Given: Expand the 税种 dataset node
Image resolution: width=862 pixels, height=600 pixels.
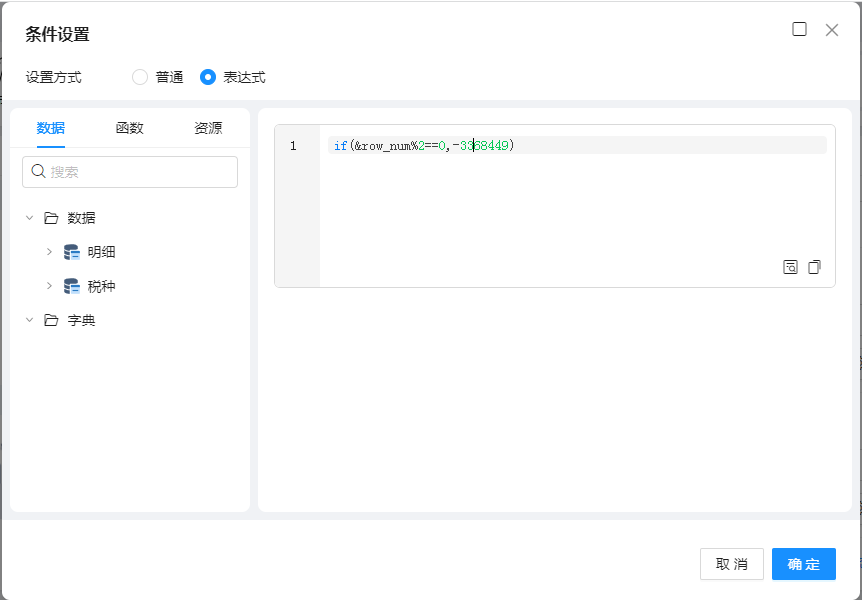Looking at the screenshot, I should pyautogui.click(x=49, y=286).
